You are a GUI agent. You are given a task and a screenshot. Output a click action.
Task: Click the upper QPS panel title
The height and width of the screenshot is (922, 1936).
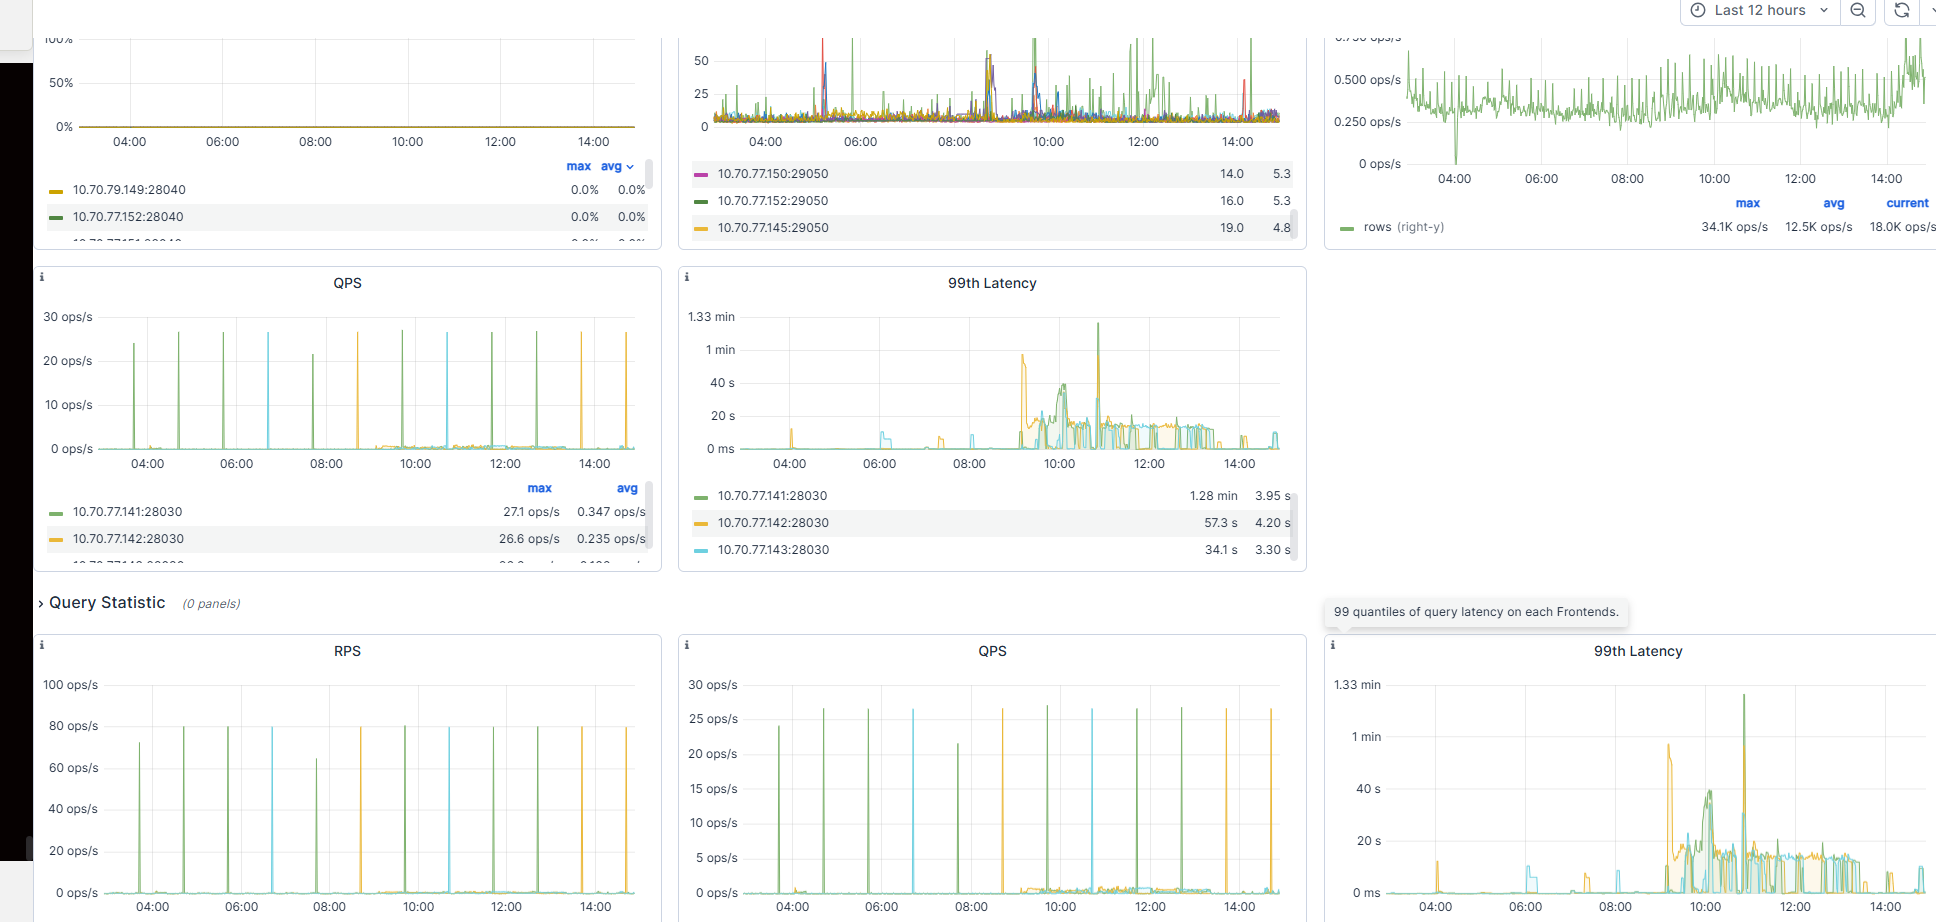[x=347, y=283]
